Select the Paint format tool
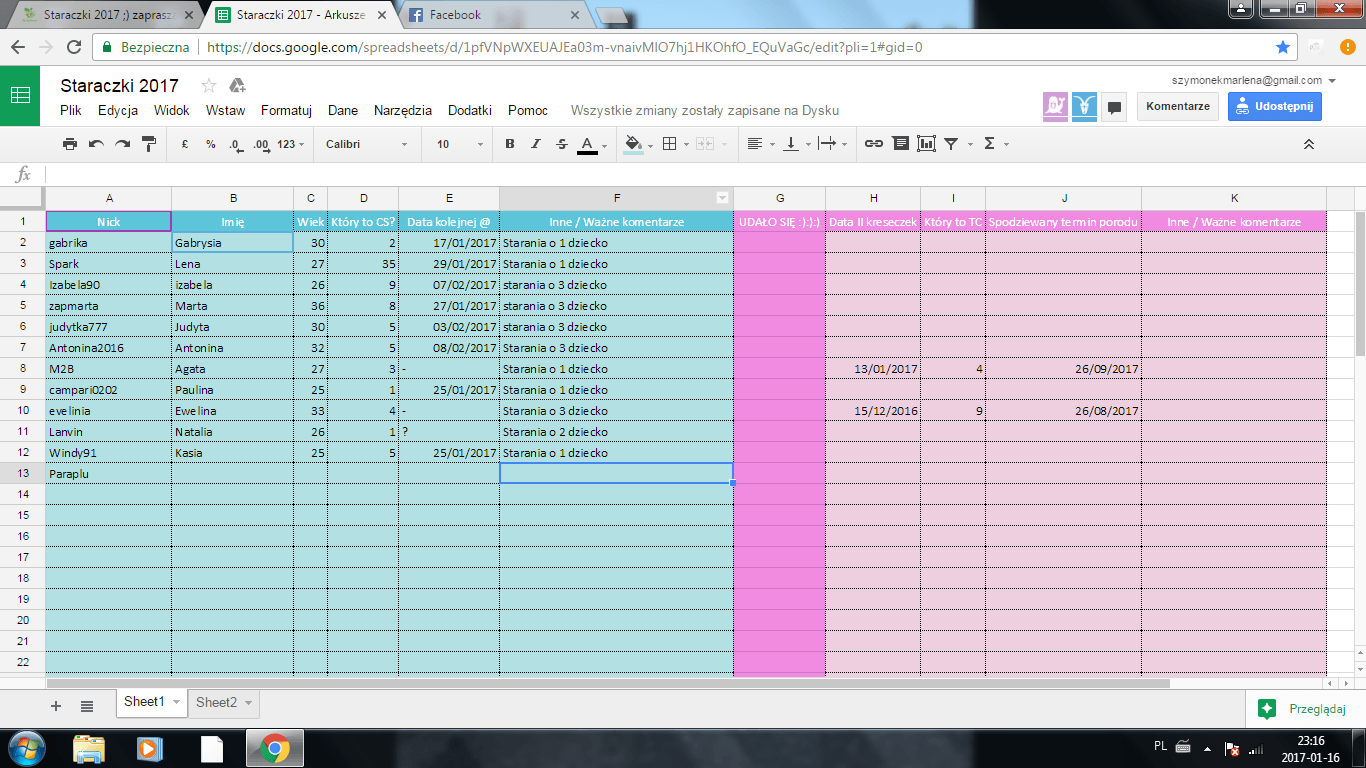The height and width of the screenshot is (768, 1366). coord(149,144)
